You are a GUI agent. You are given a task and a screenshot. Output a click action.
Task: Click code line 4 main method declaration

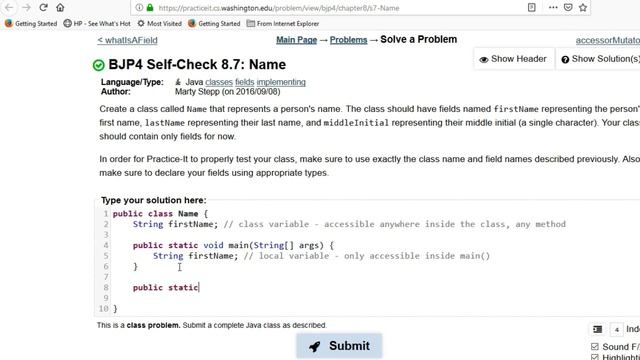233,245
